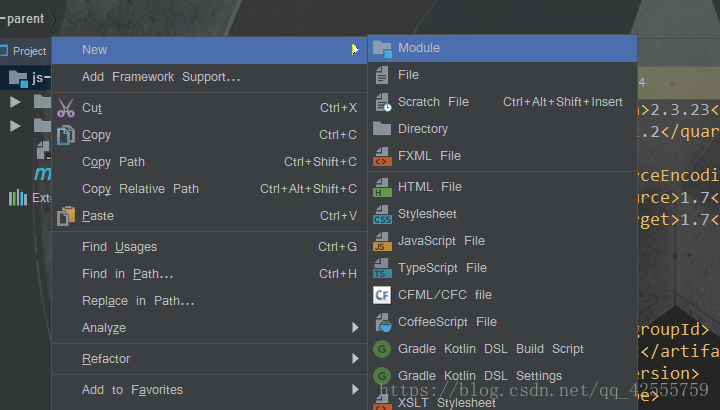This screenshot has width=720, height=410.
Task: Click the Stylesheet CSS icon
Action: 381,214
